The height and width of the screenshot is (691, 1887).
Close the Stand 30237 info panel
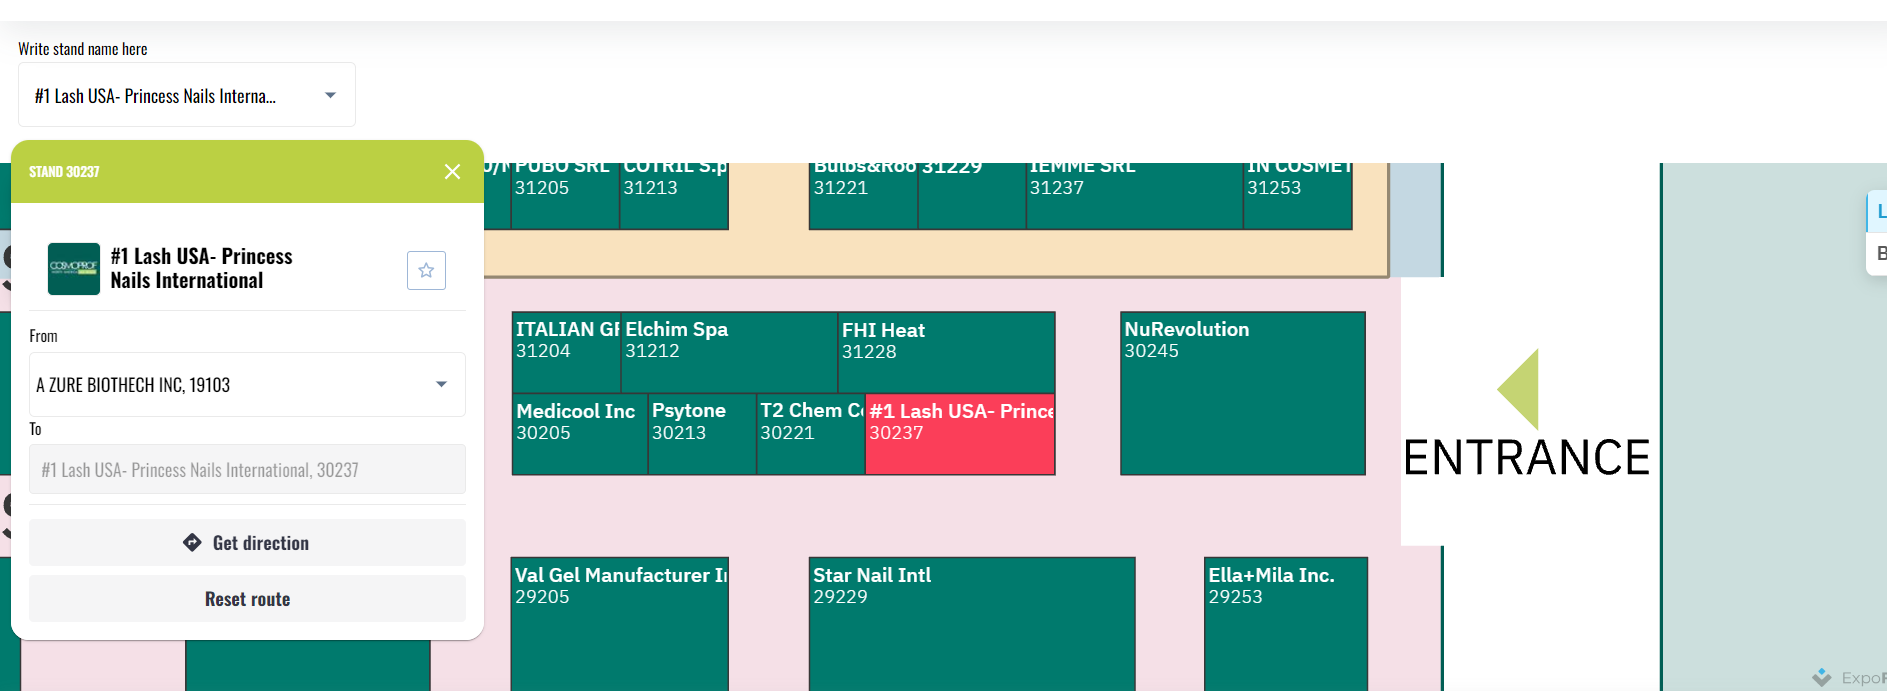click(x=452, y=172)
